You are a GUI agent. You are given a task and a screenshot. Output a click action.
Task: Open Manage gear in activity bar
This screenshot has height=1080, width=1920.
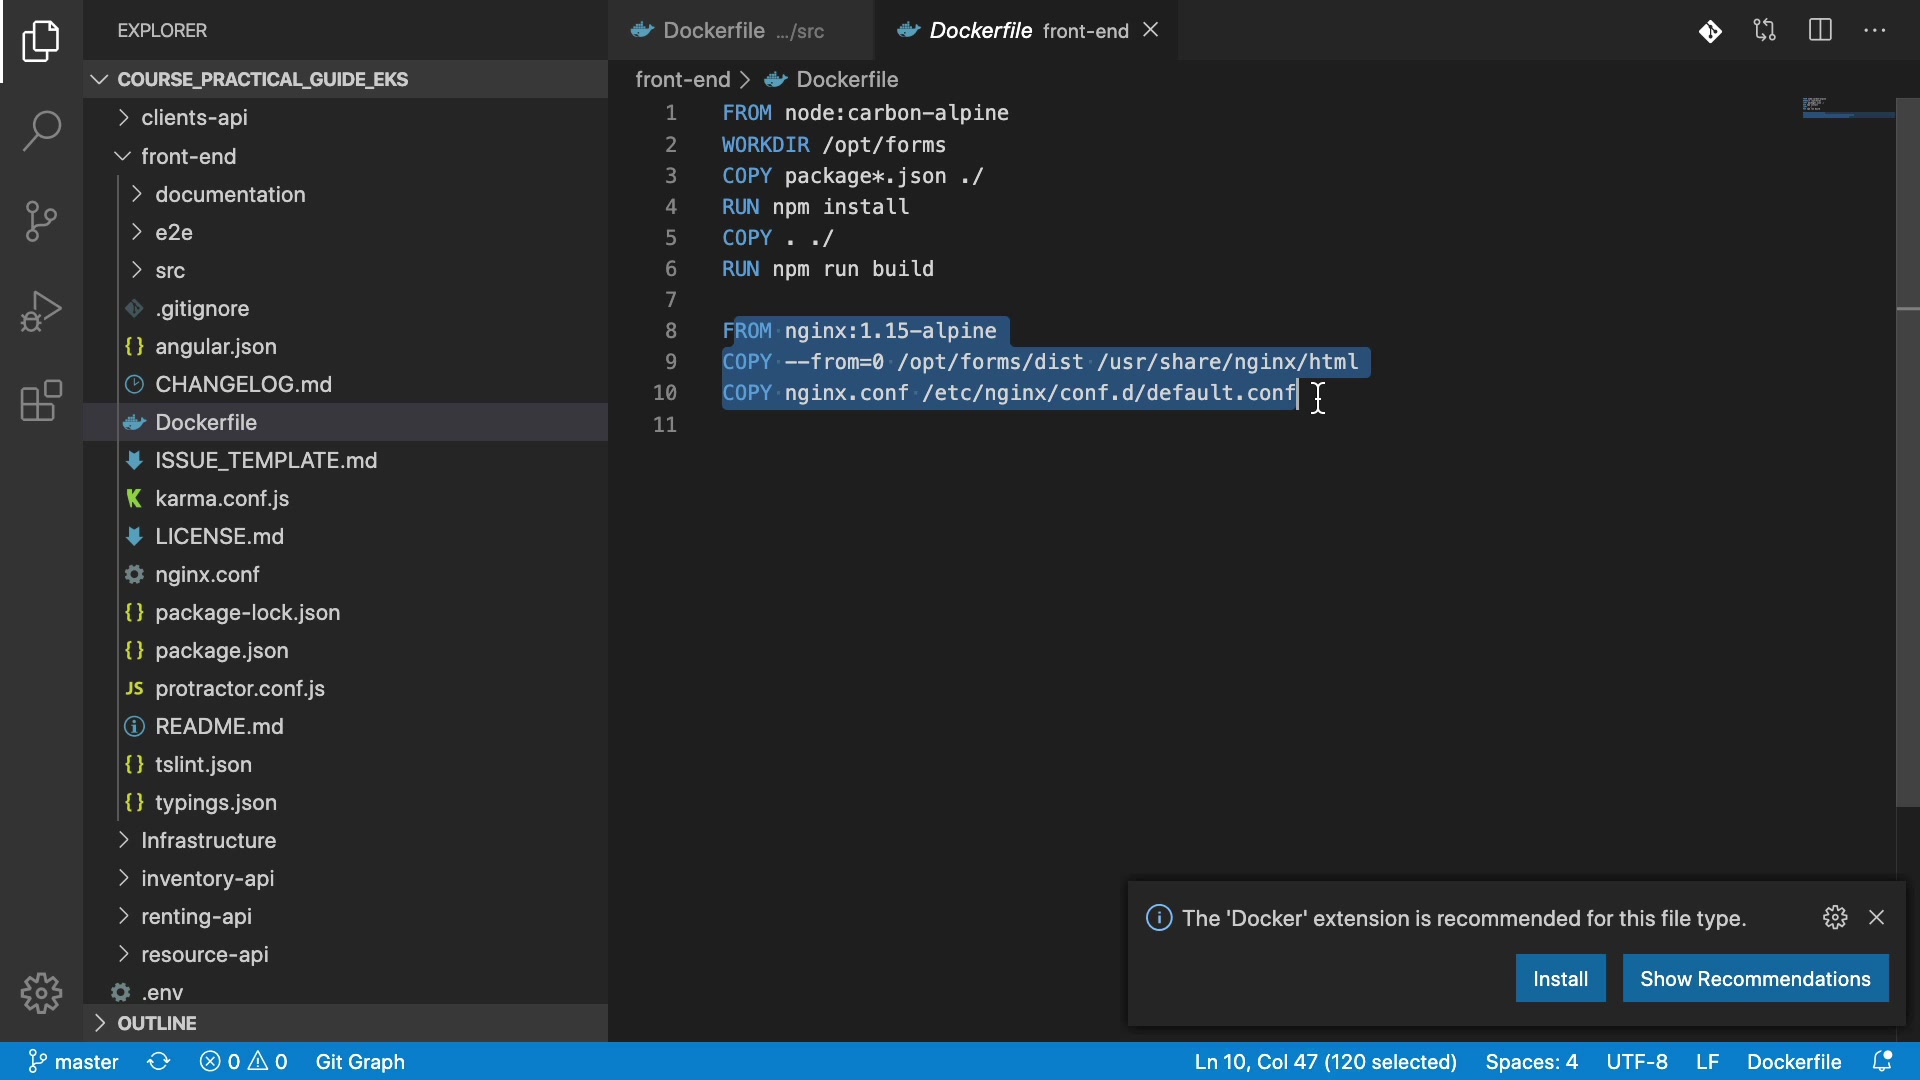(x=41, y=993)
